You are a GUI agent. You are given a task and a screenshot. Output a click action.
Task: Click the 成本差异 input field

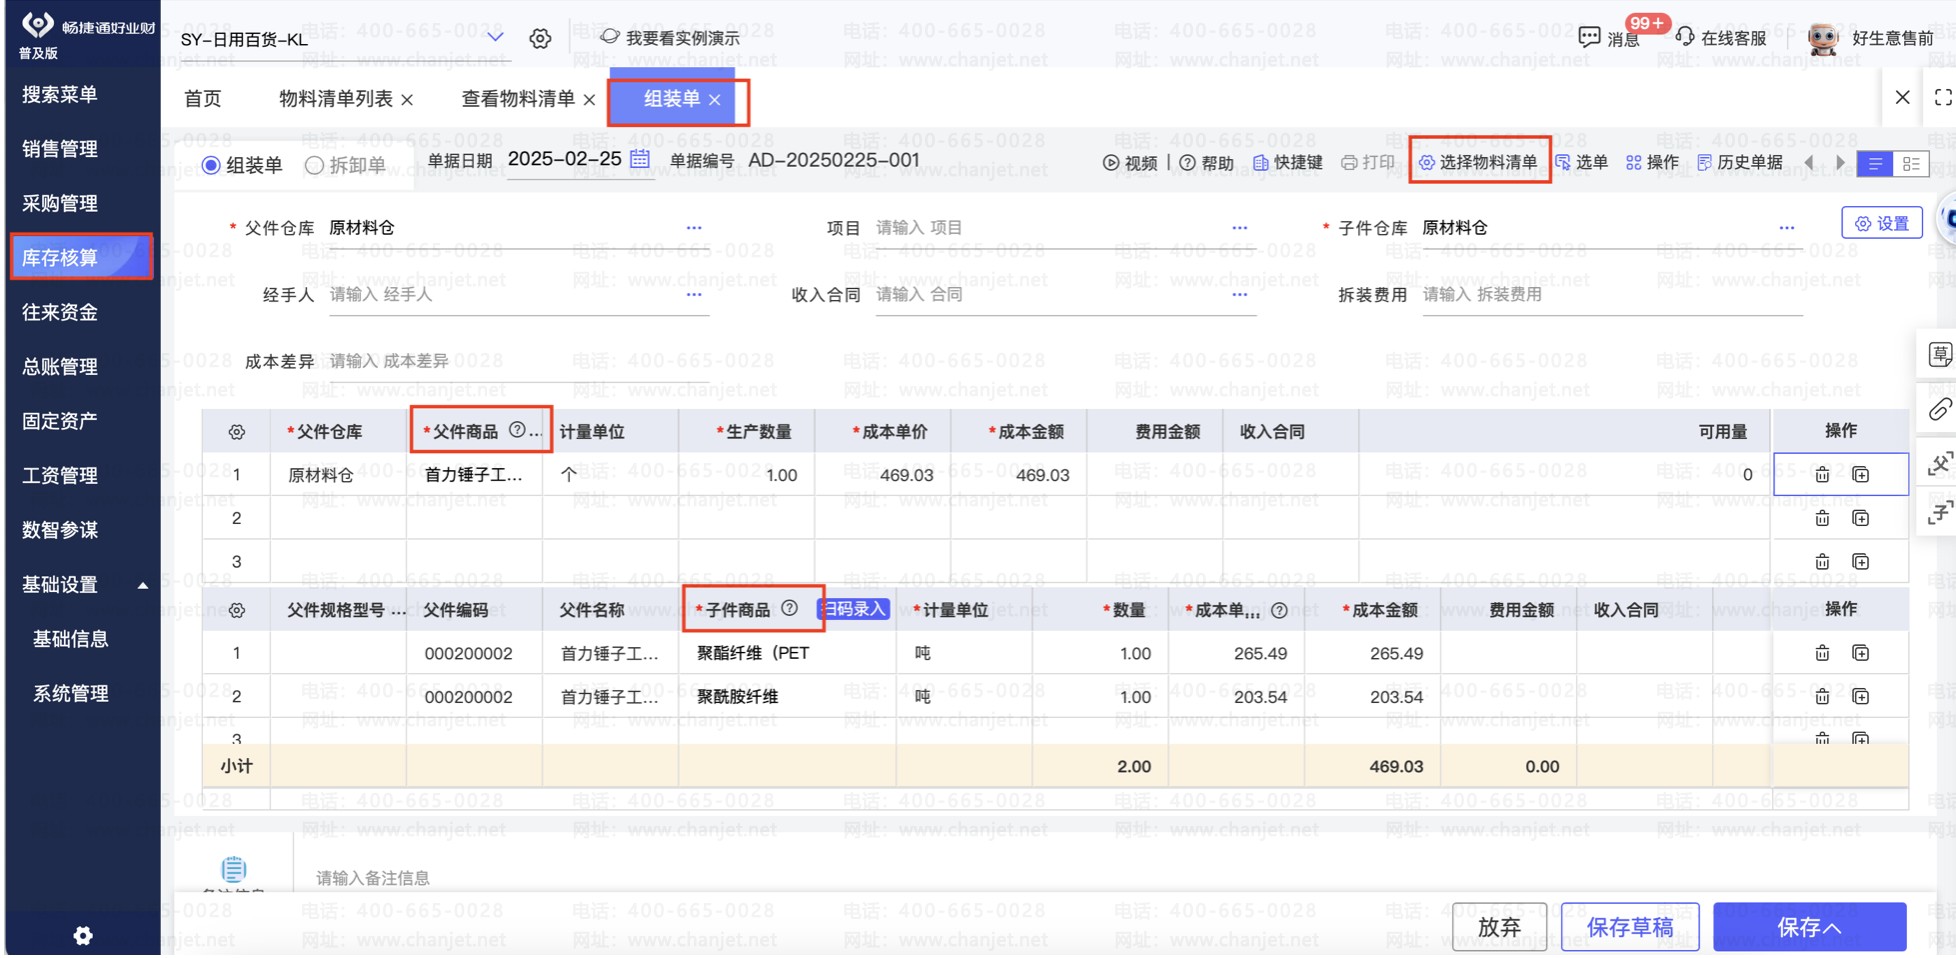(x=519, y=361)
